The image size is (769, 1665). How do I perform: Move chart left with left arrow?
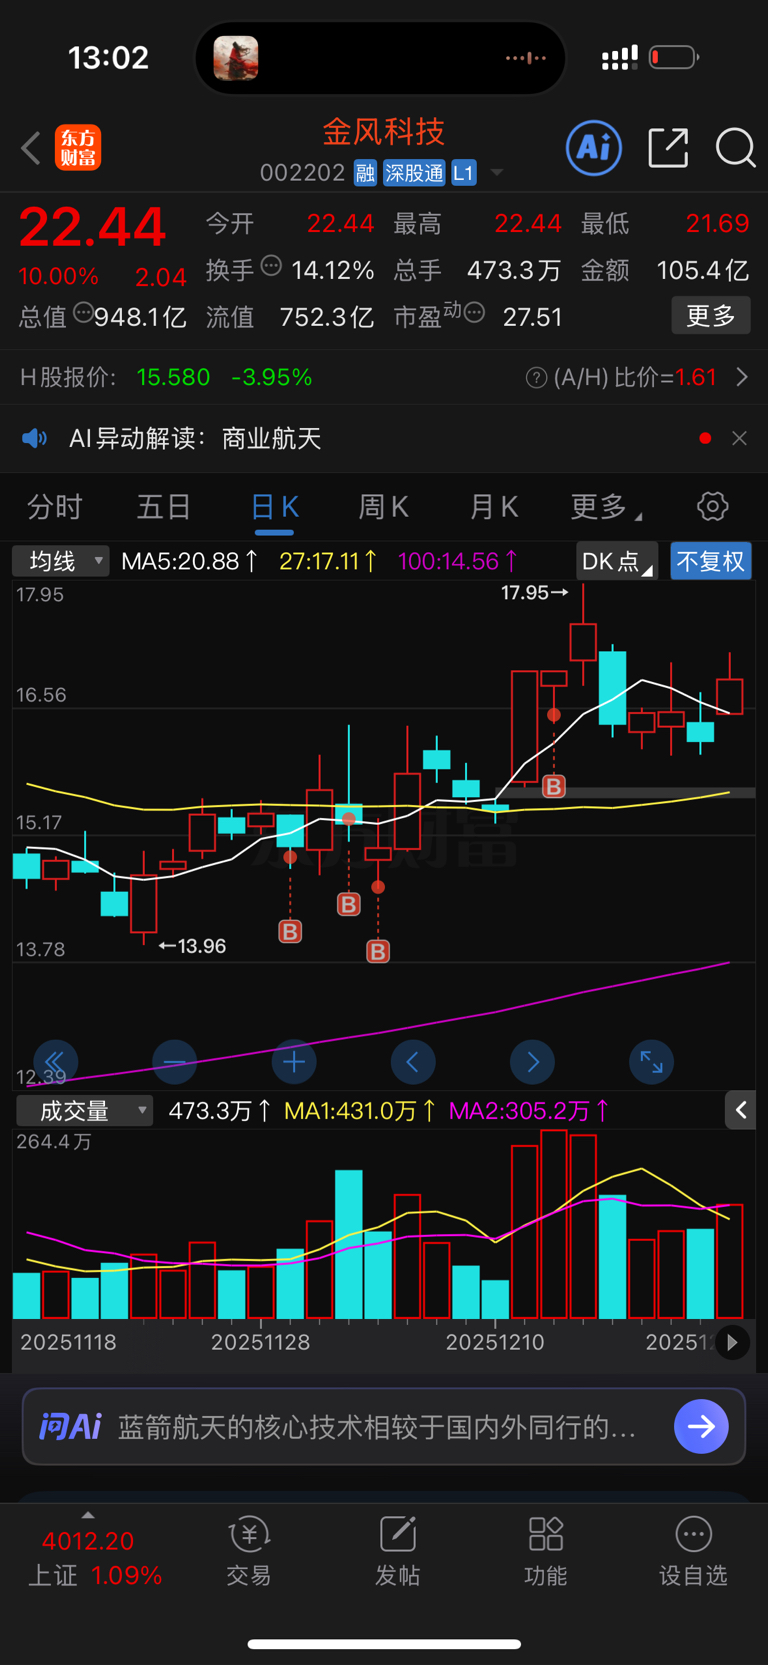(413, 1062)
